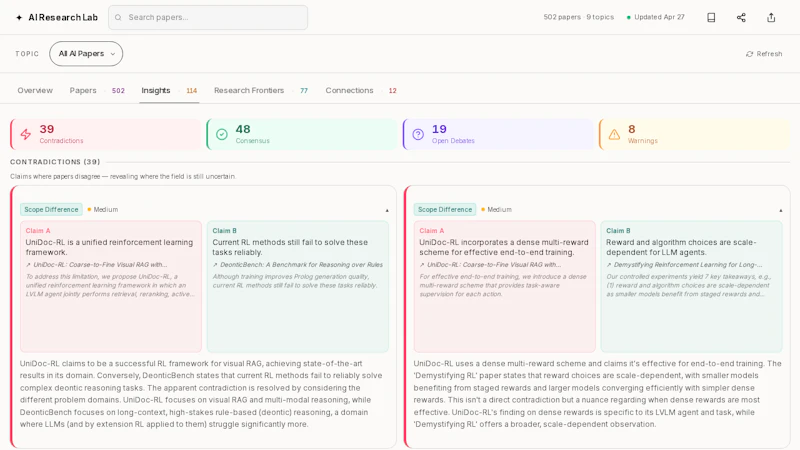Click the 'CONTRADICTIONS (39)' section heading
This screenshot has width=800, height=450.
point(55,162)
